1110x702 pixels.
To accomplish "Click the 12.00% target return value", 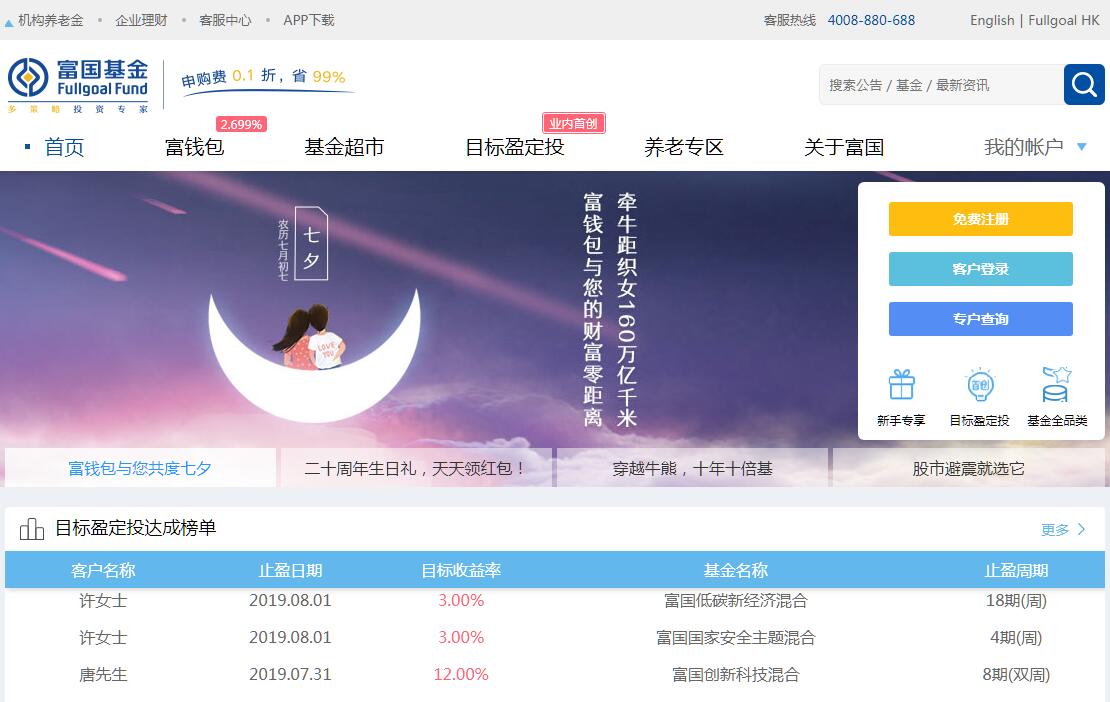I will coord(461,674).
